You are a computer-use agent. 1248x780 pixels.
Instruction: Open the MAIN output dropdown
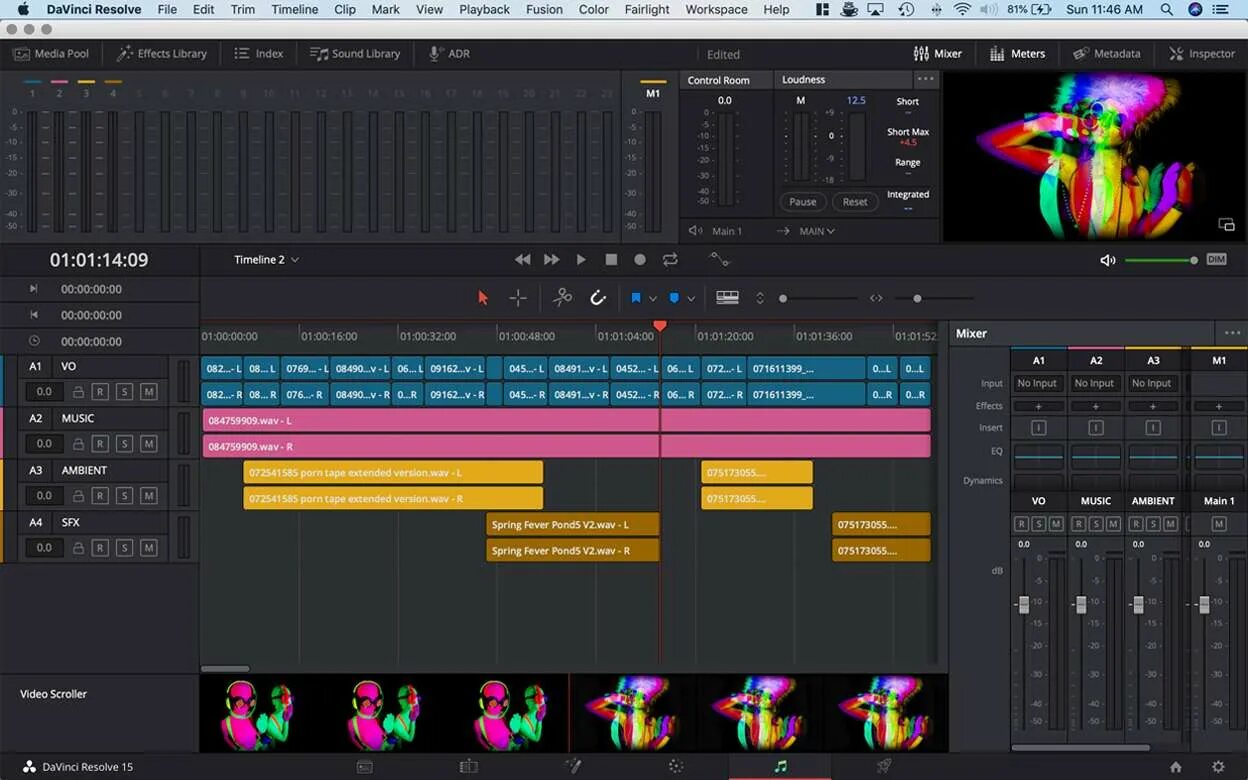(x=817, y=231)
